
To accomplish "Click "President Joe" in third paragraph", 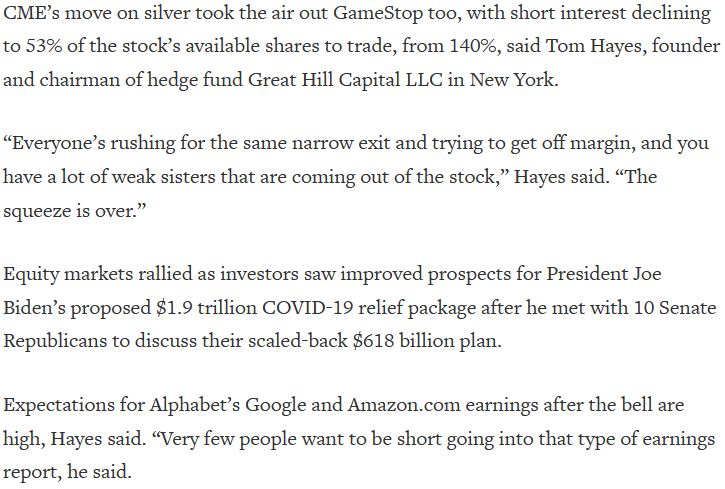I will 604,274.
